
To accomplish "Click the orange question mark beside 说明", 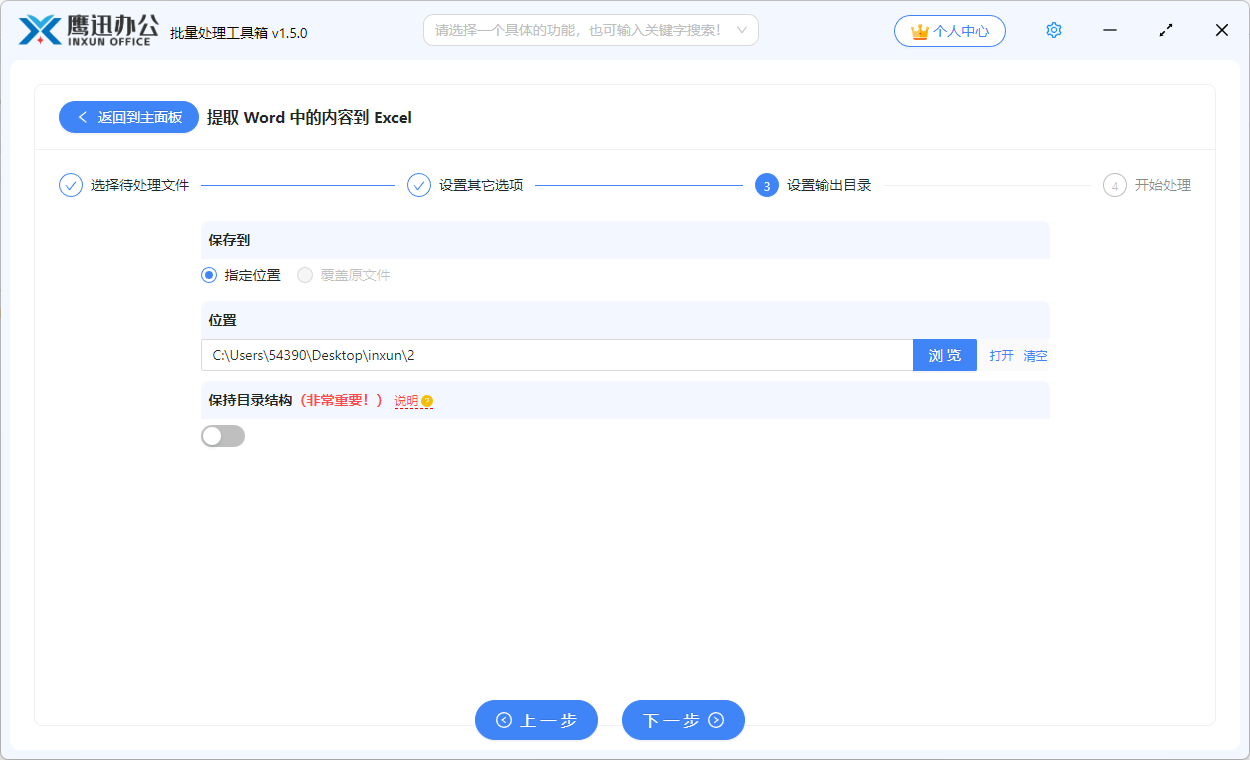I will pos(427,401).
